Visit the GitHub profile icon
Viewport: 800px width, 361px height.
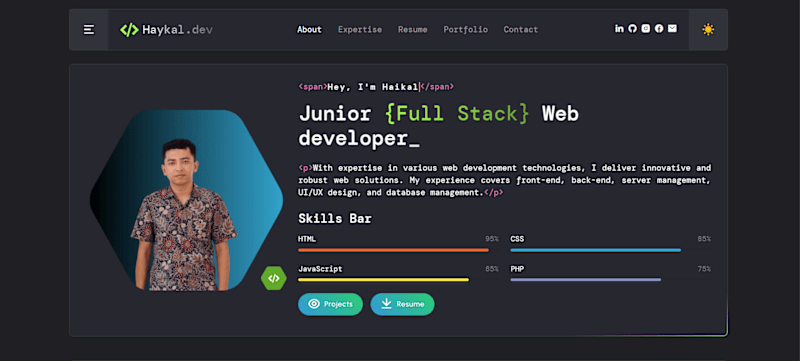[633, 29]
